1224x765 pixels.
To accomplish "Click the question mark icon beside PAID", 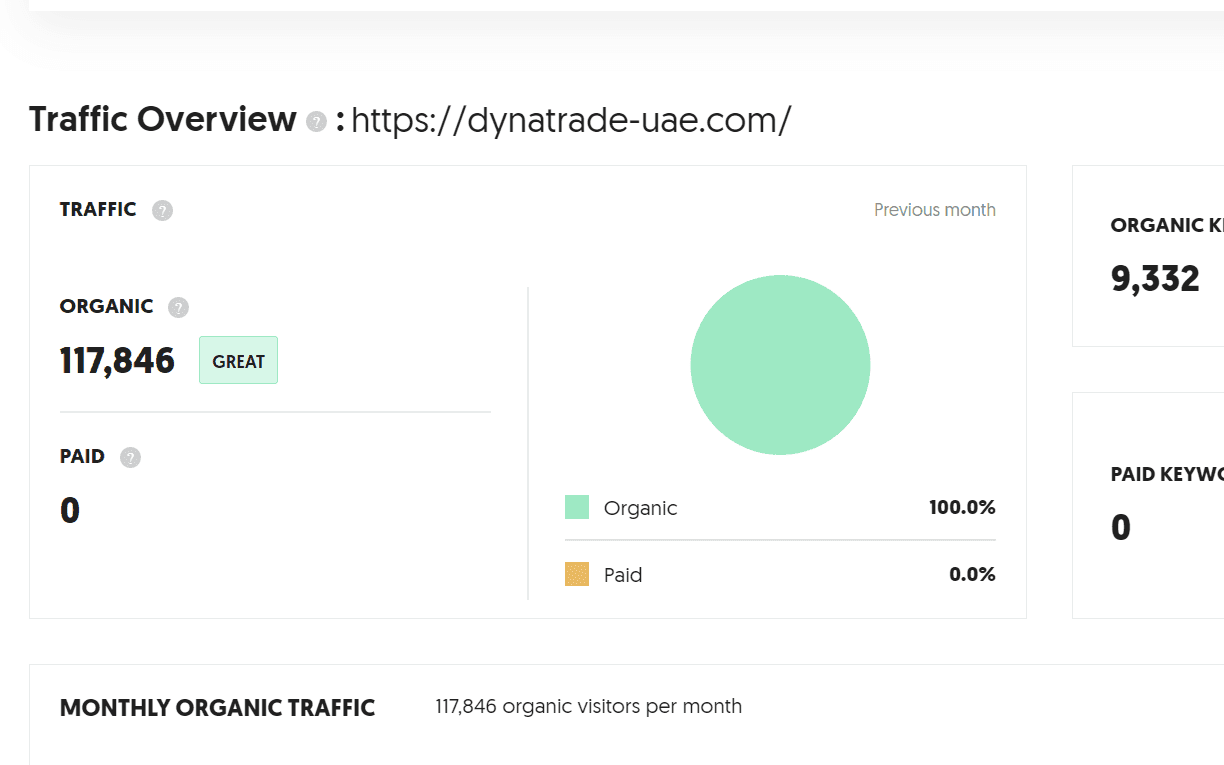I will (130, 457).
